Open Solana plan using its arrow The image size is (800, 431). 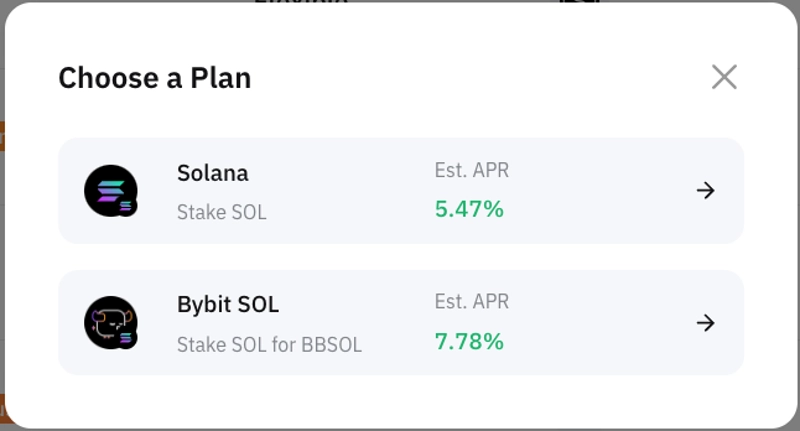(x=706, y=190)
